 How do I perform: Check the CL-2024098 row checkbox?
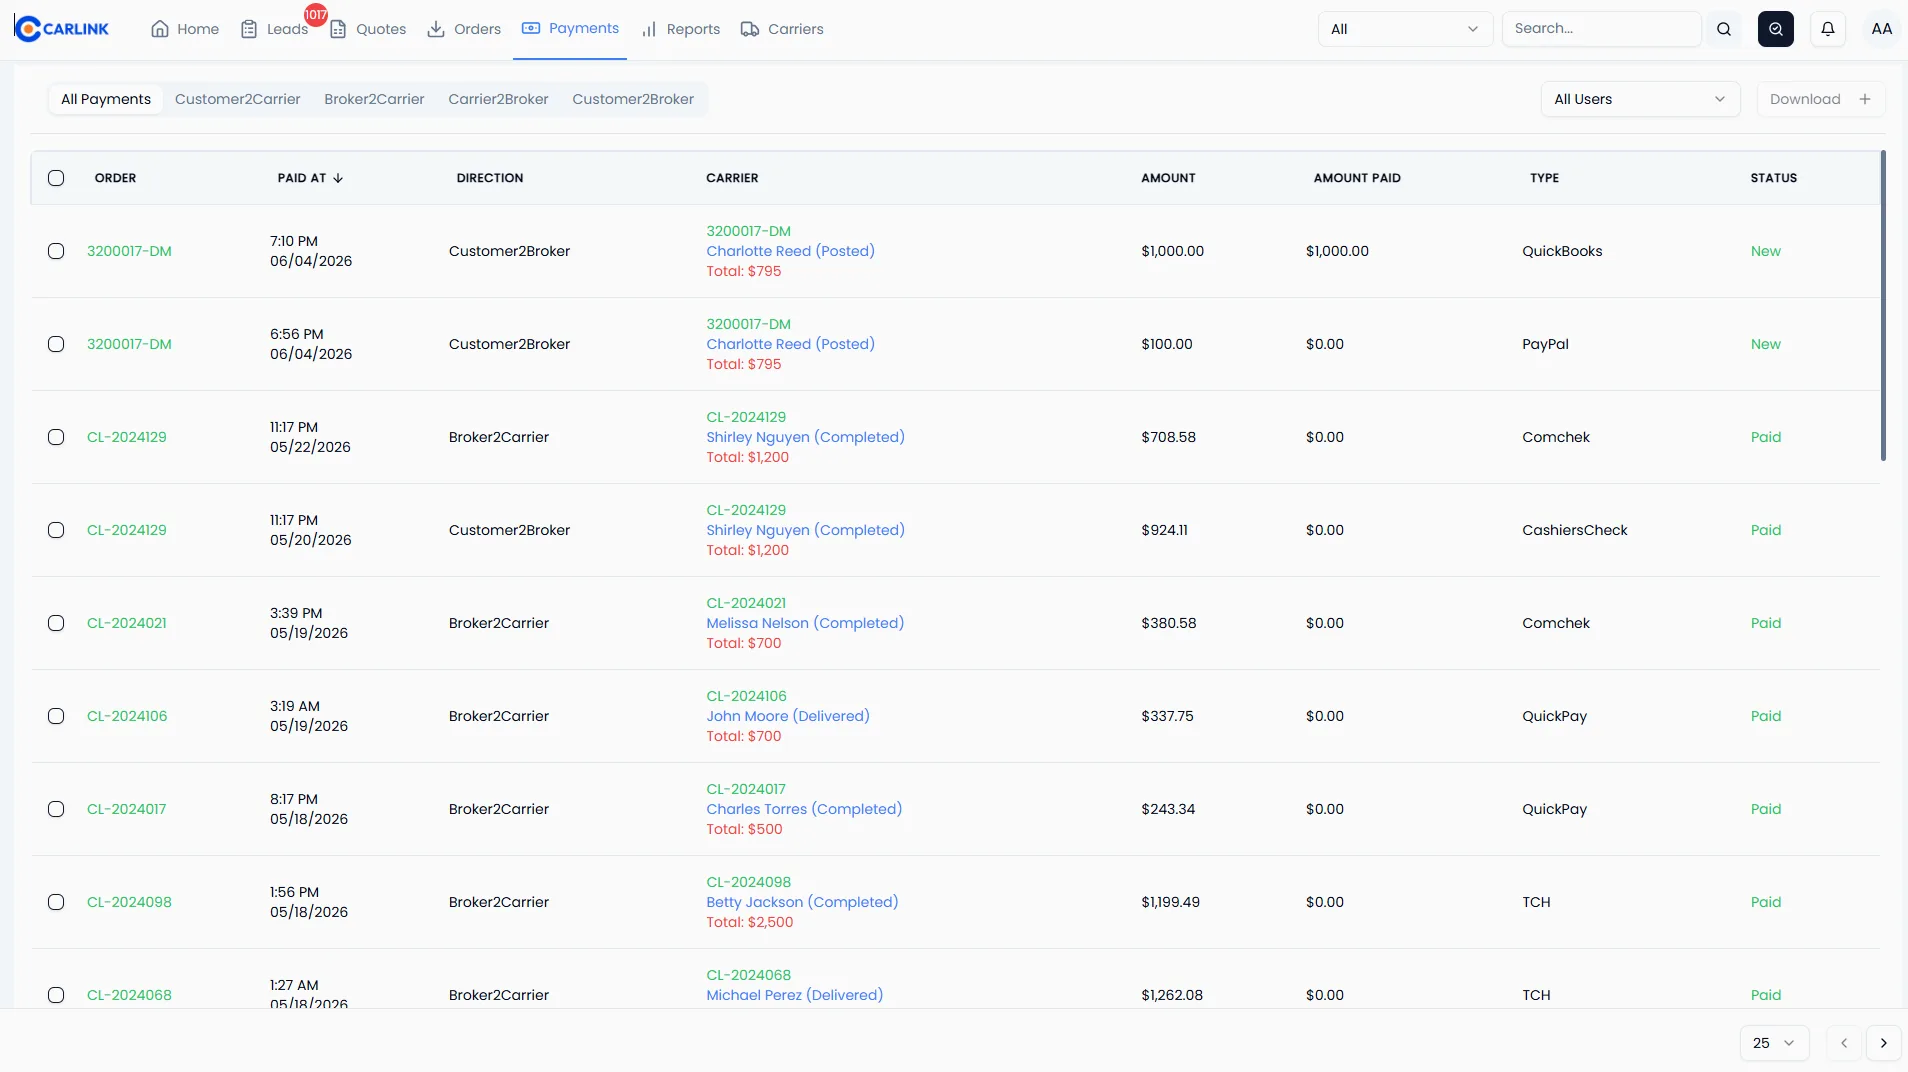coord(56,902)
